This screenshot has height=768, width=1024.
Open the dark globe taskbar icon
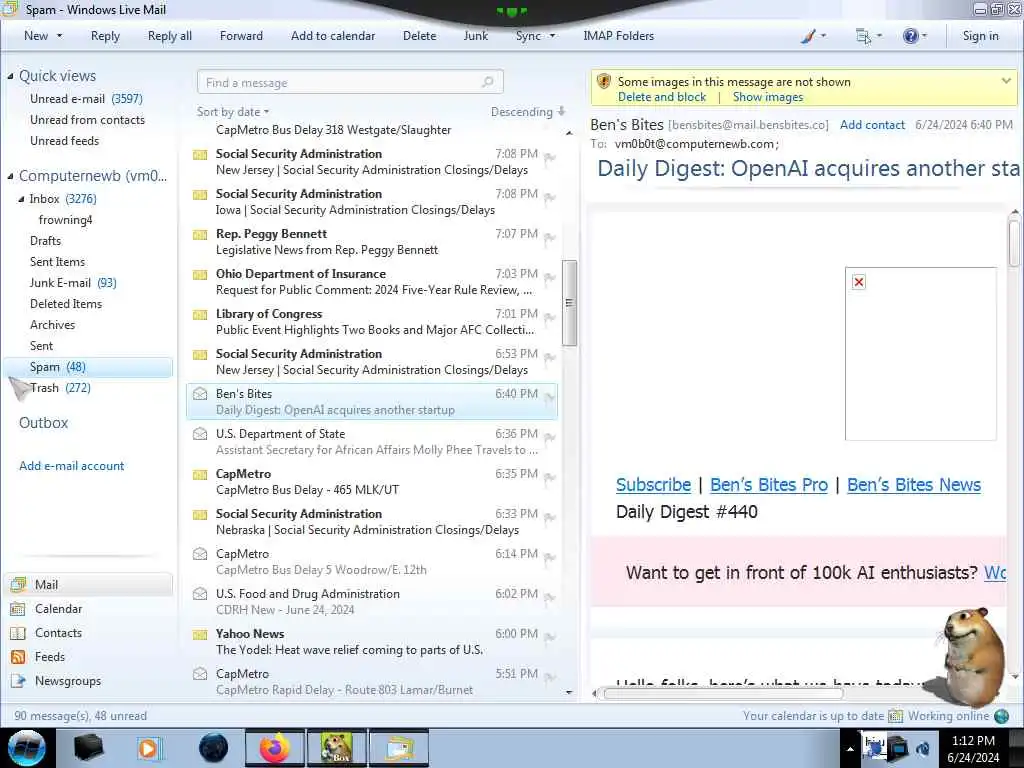[214, 748]
